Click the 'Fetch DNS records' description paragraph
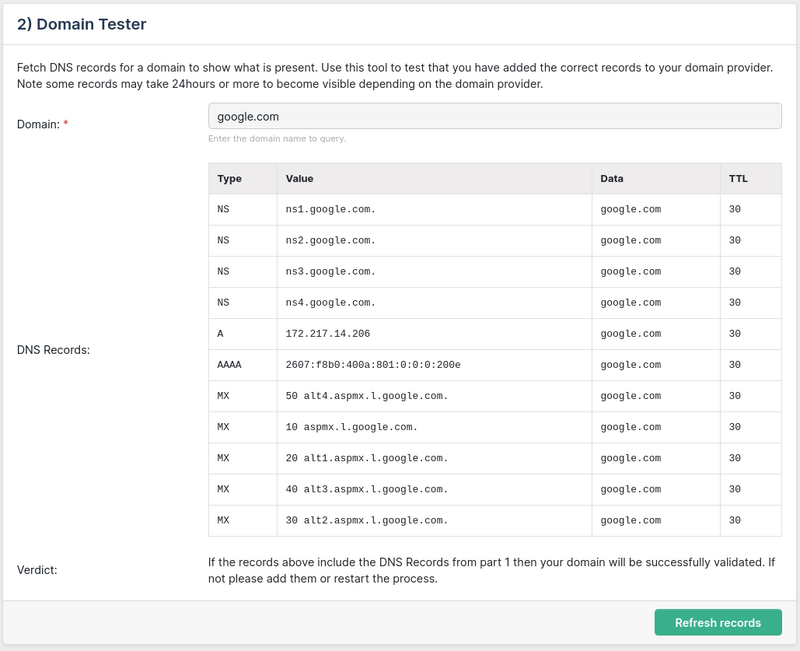This screenshot has height=651, width=800. pos(395,76)
